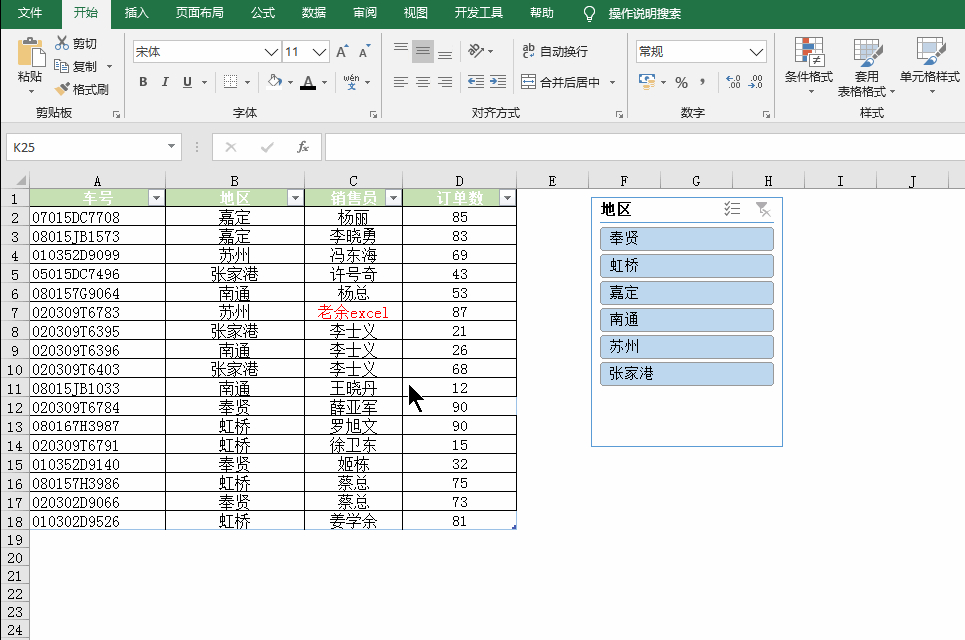Apply the font color A button

[x=308, y=82]
